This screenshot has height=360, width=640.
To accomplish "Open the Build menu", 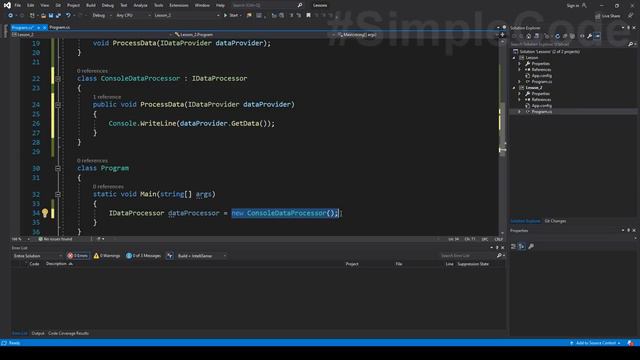I will click(x=91, y=5).
